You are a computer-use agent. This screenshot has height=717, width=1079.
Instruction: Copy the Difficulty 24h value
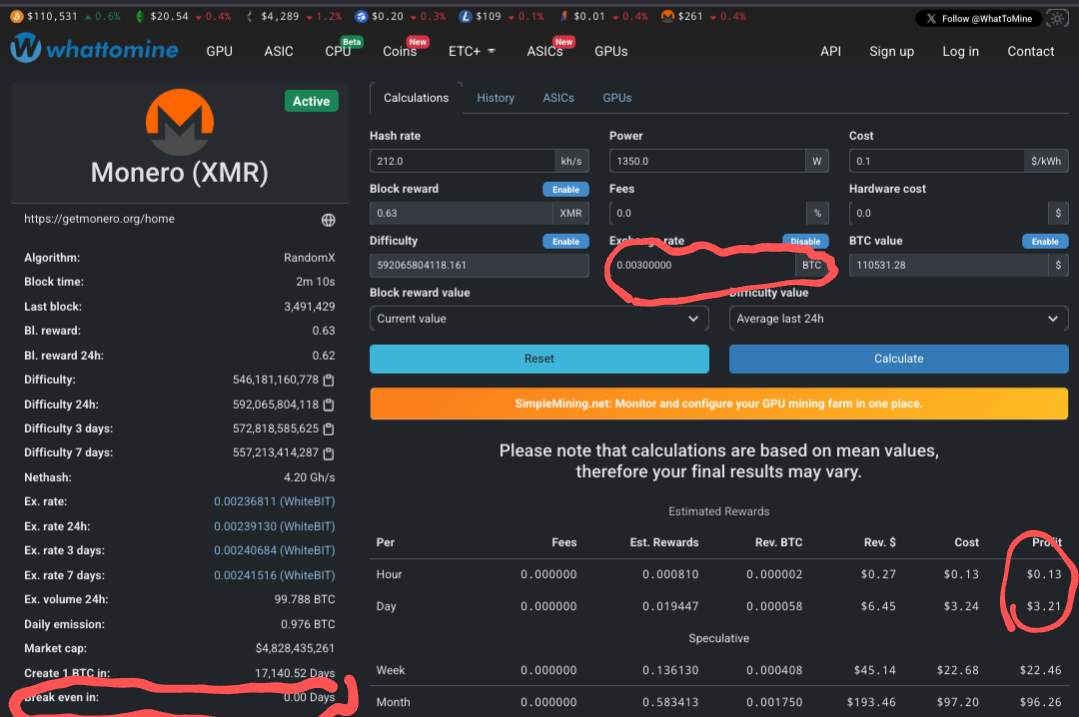(x=329, y=405)
